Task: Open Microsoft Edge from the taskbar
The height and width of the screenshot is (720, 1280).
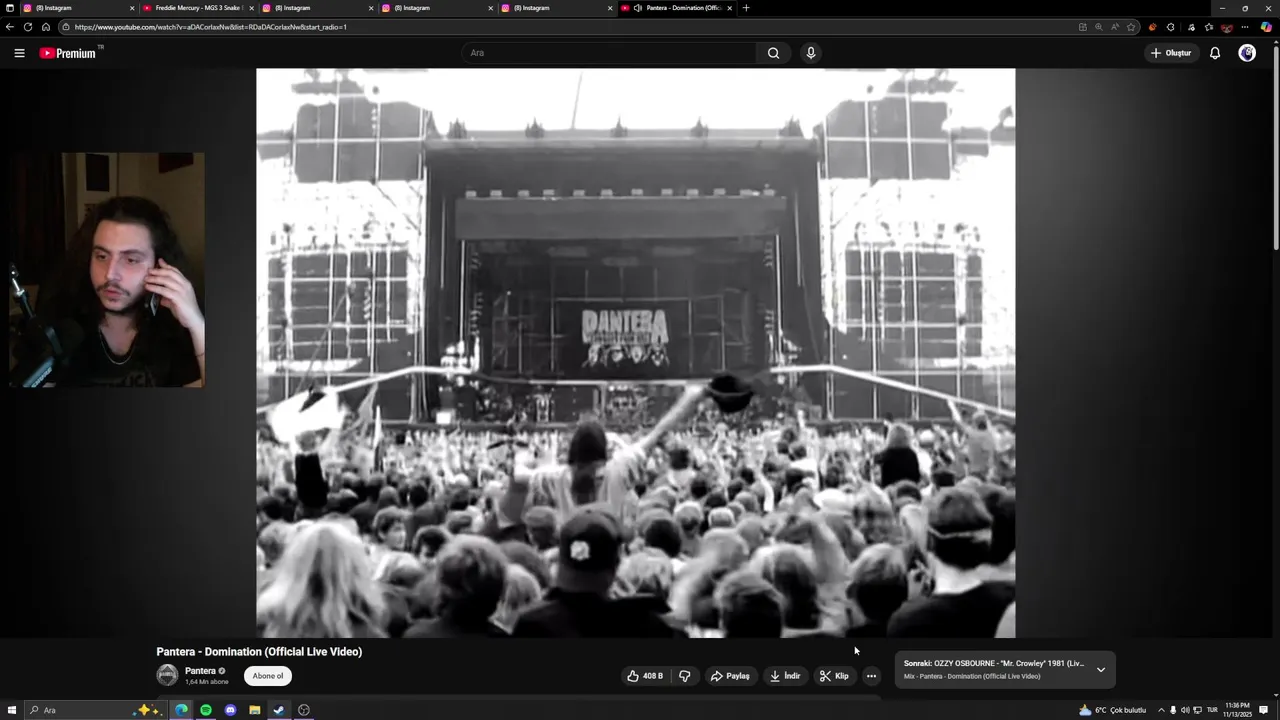Action: coord(181,710)
